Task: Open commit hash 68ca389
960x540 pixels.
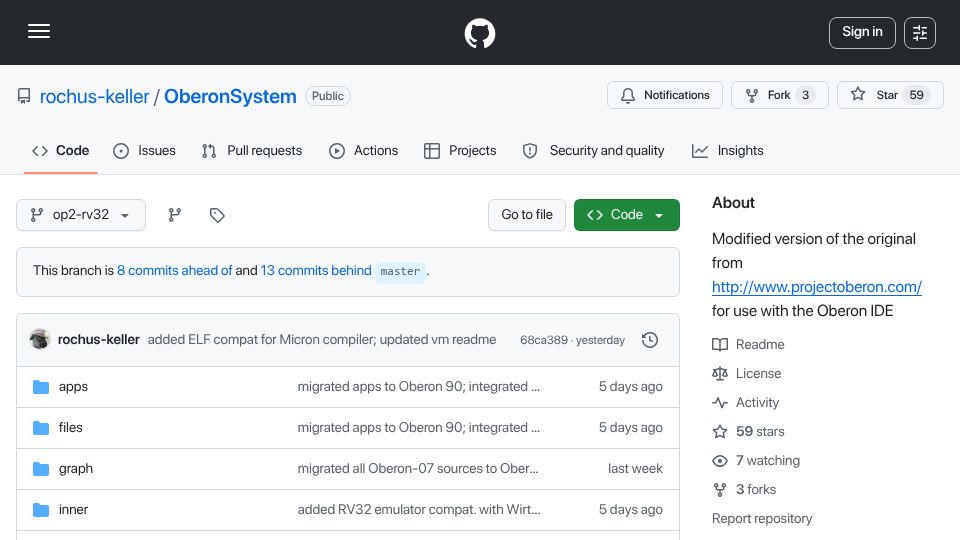Action: (x=544, y=340)
